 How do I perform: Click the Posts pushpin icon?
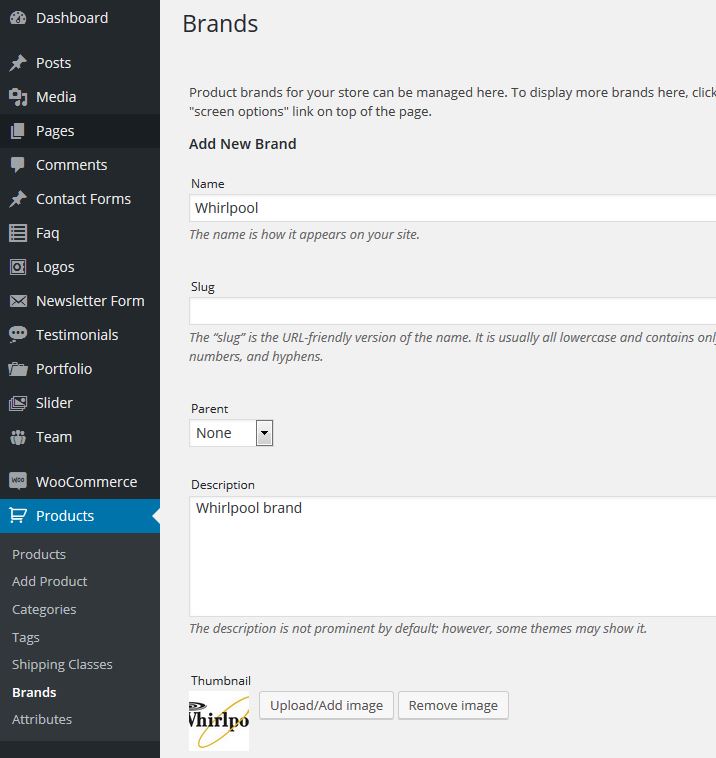18,63
